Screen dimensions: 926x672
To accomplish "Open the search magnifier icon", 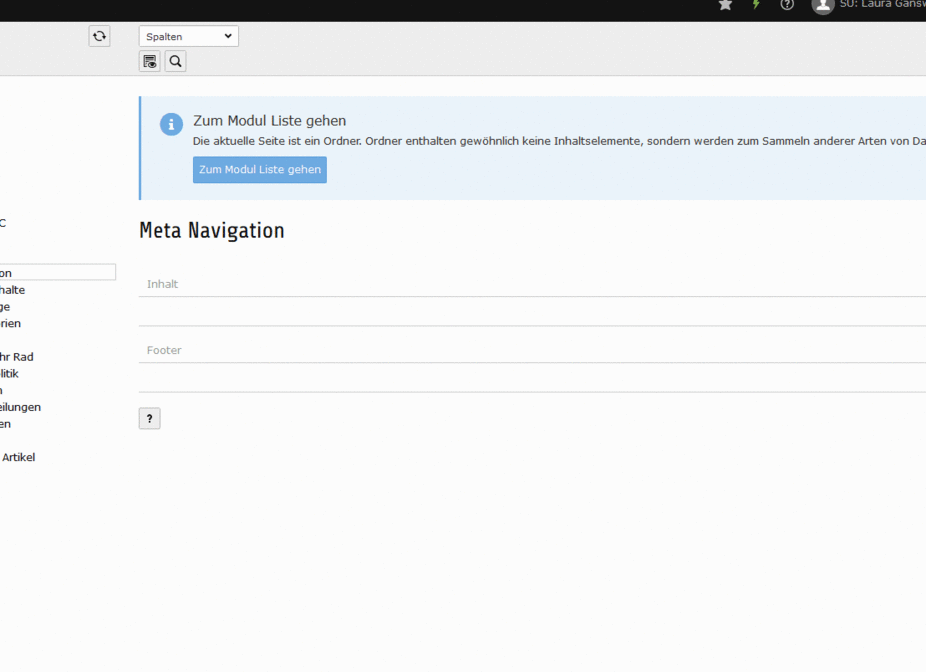I will click(x=175, y=62).
